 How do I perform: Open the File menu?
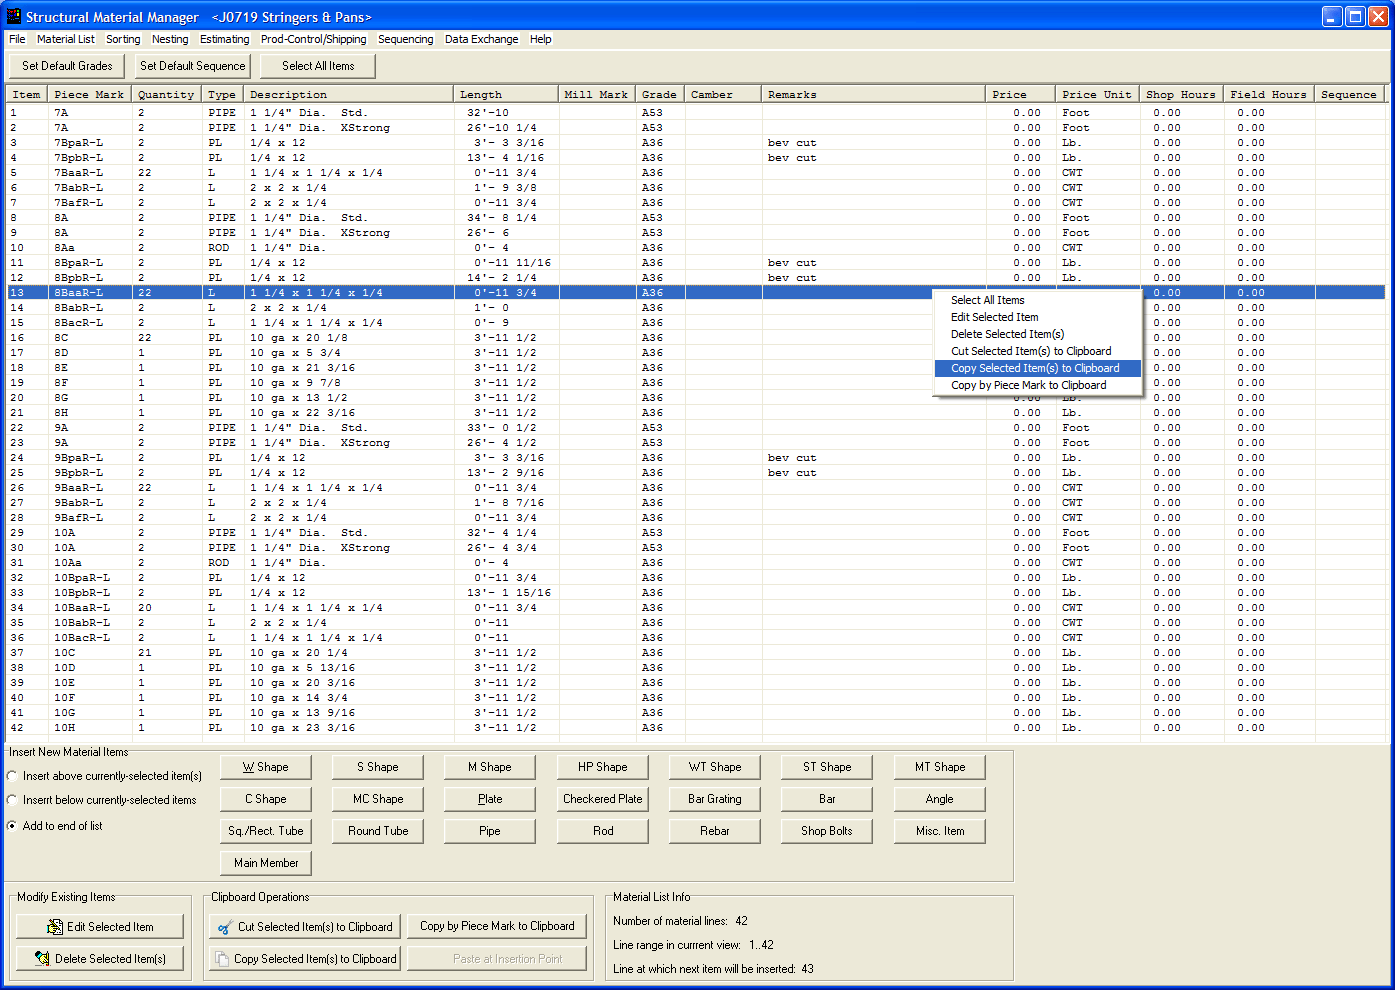(17, 39)
